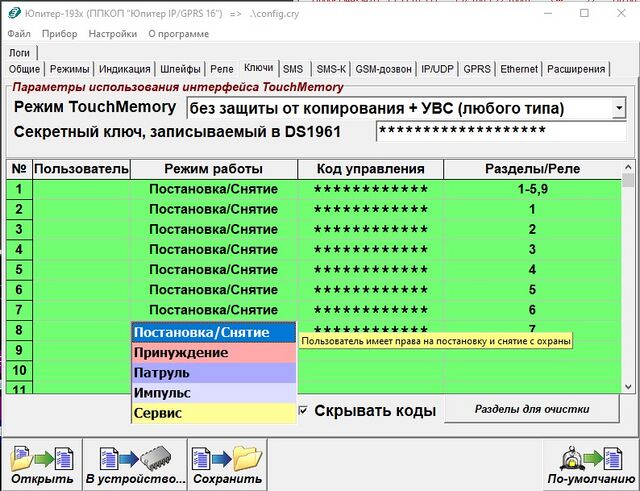Open the Файл menu

tap(19, 33)
